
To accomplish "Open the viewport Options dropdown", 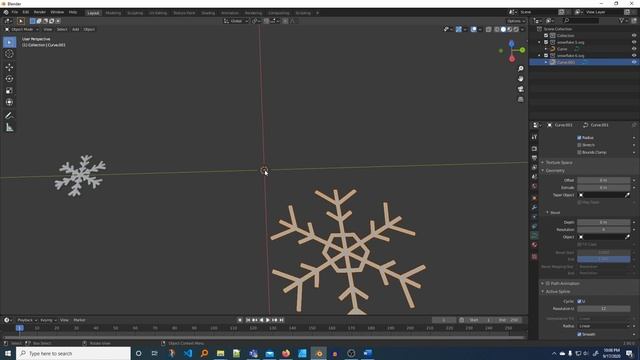I will (x=516, y=21).
